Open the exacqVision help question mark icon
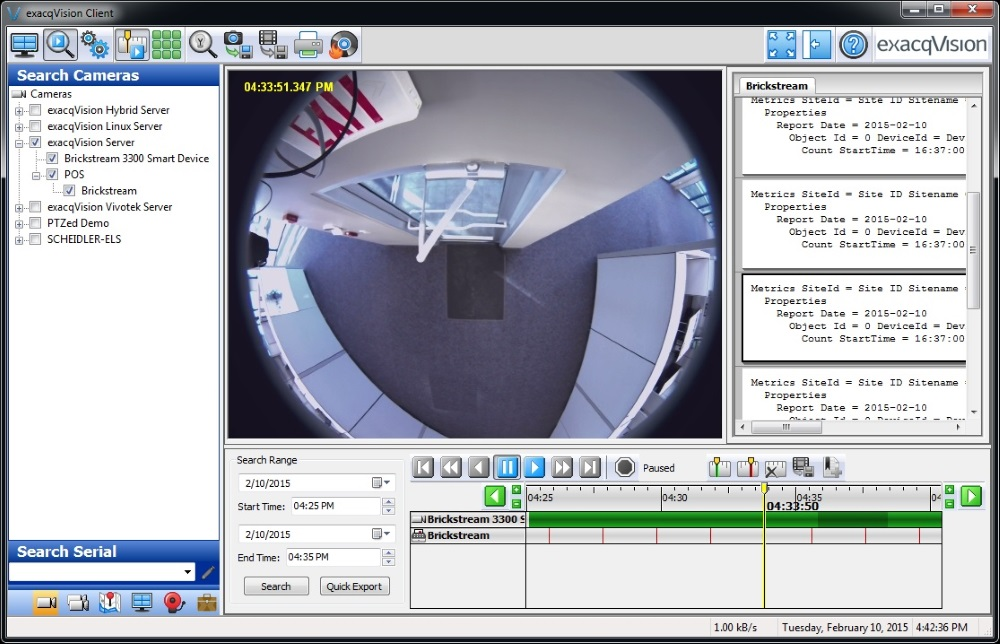1000x644 pixels. (x=851, y=44)
